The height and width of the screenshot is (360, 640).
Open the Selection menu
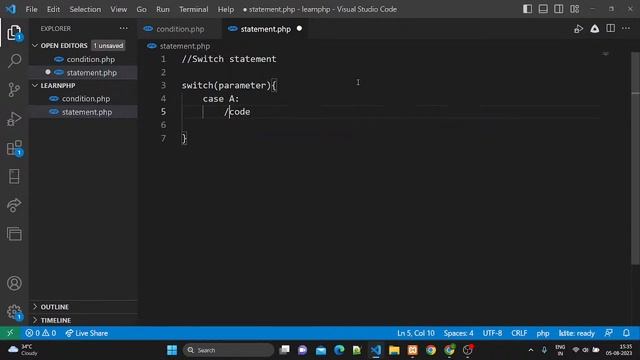(x=85, y=9)
